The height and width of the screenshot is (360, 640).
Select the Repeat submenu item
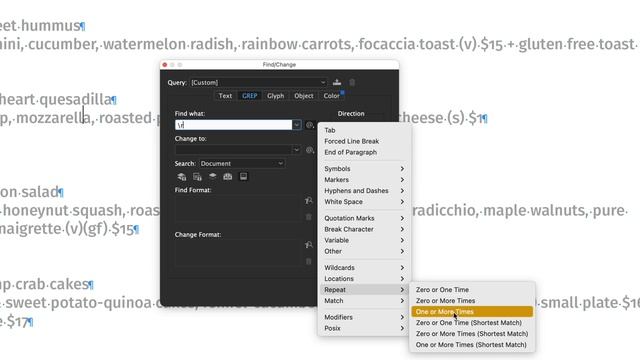pos(364,290)
